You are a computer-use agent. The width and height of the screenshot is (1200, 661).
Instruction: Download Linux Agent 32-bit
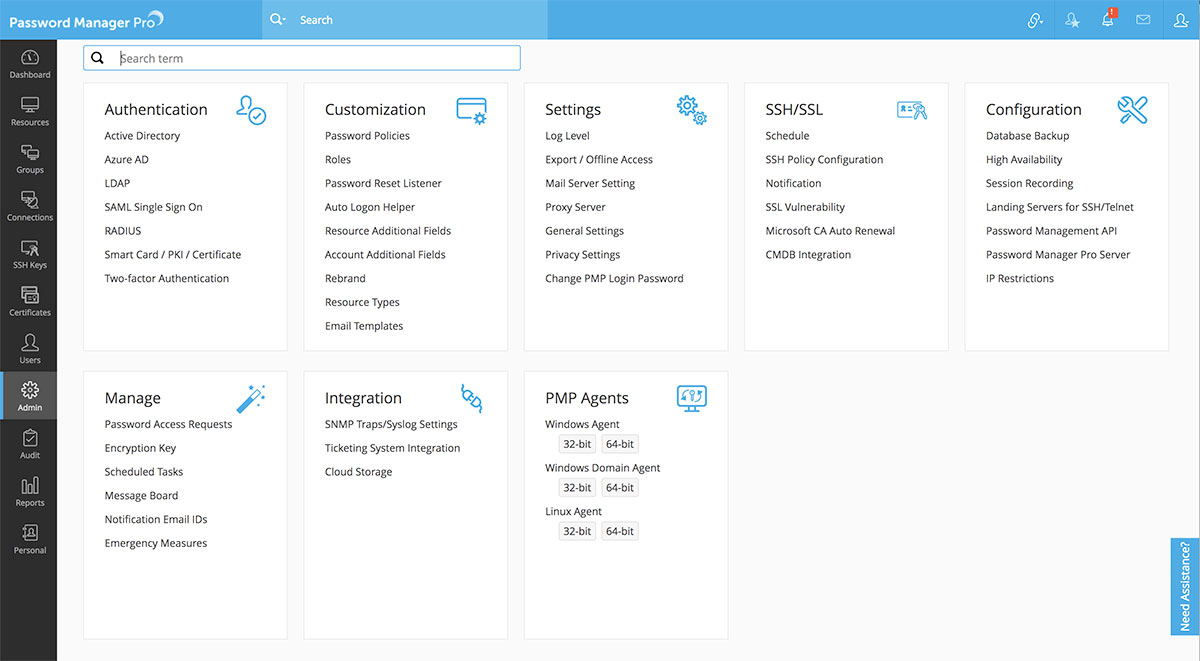point(577,531)
